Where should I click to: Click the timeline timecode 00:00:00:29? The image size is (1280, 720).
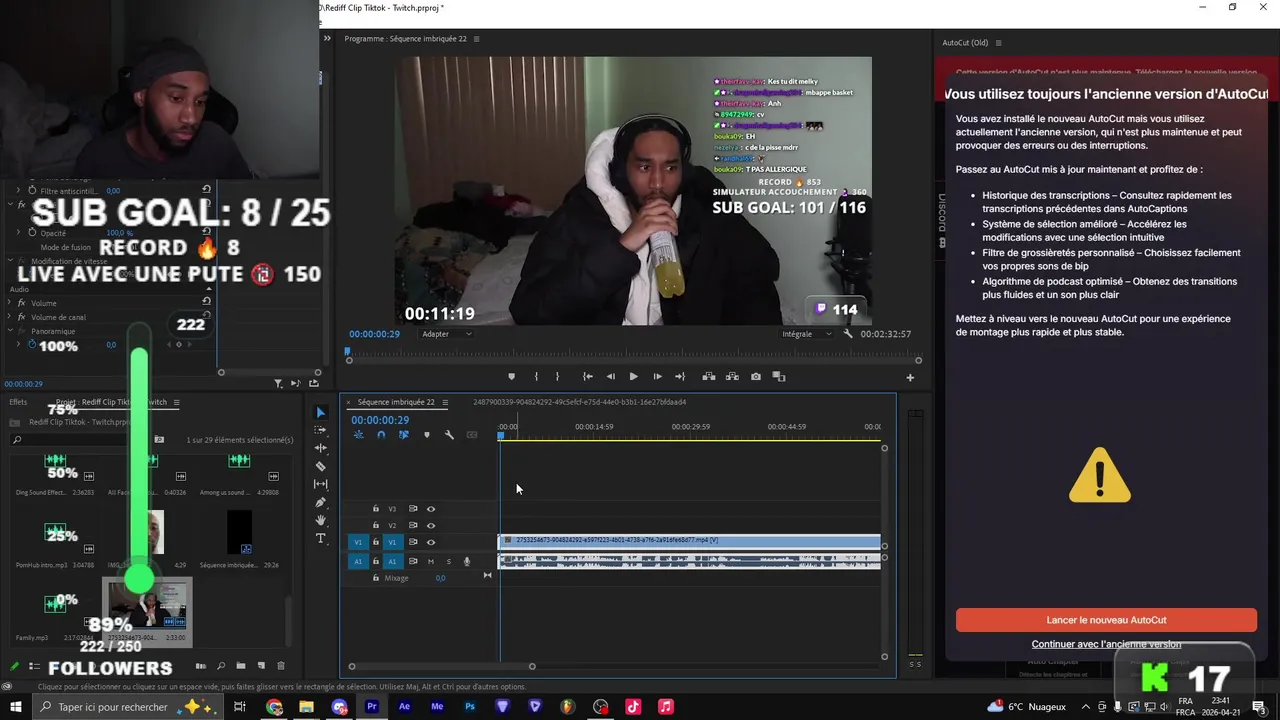coord(380,421)
